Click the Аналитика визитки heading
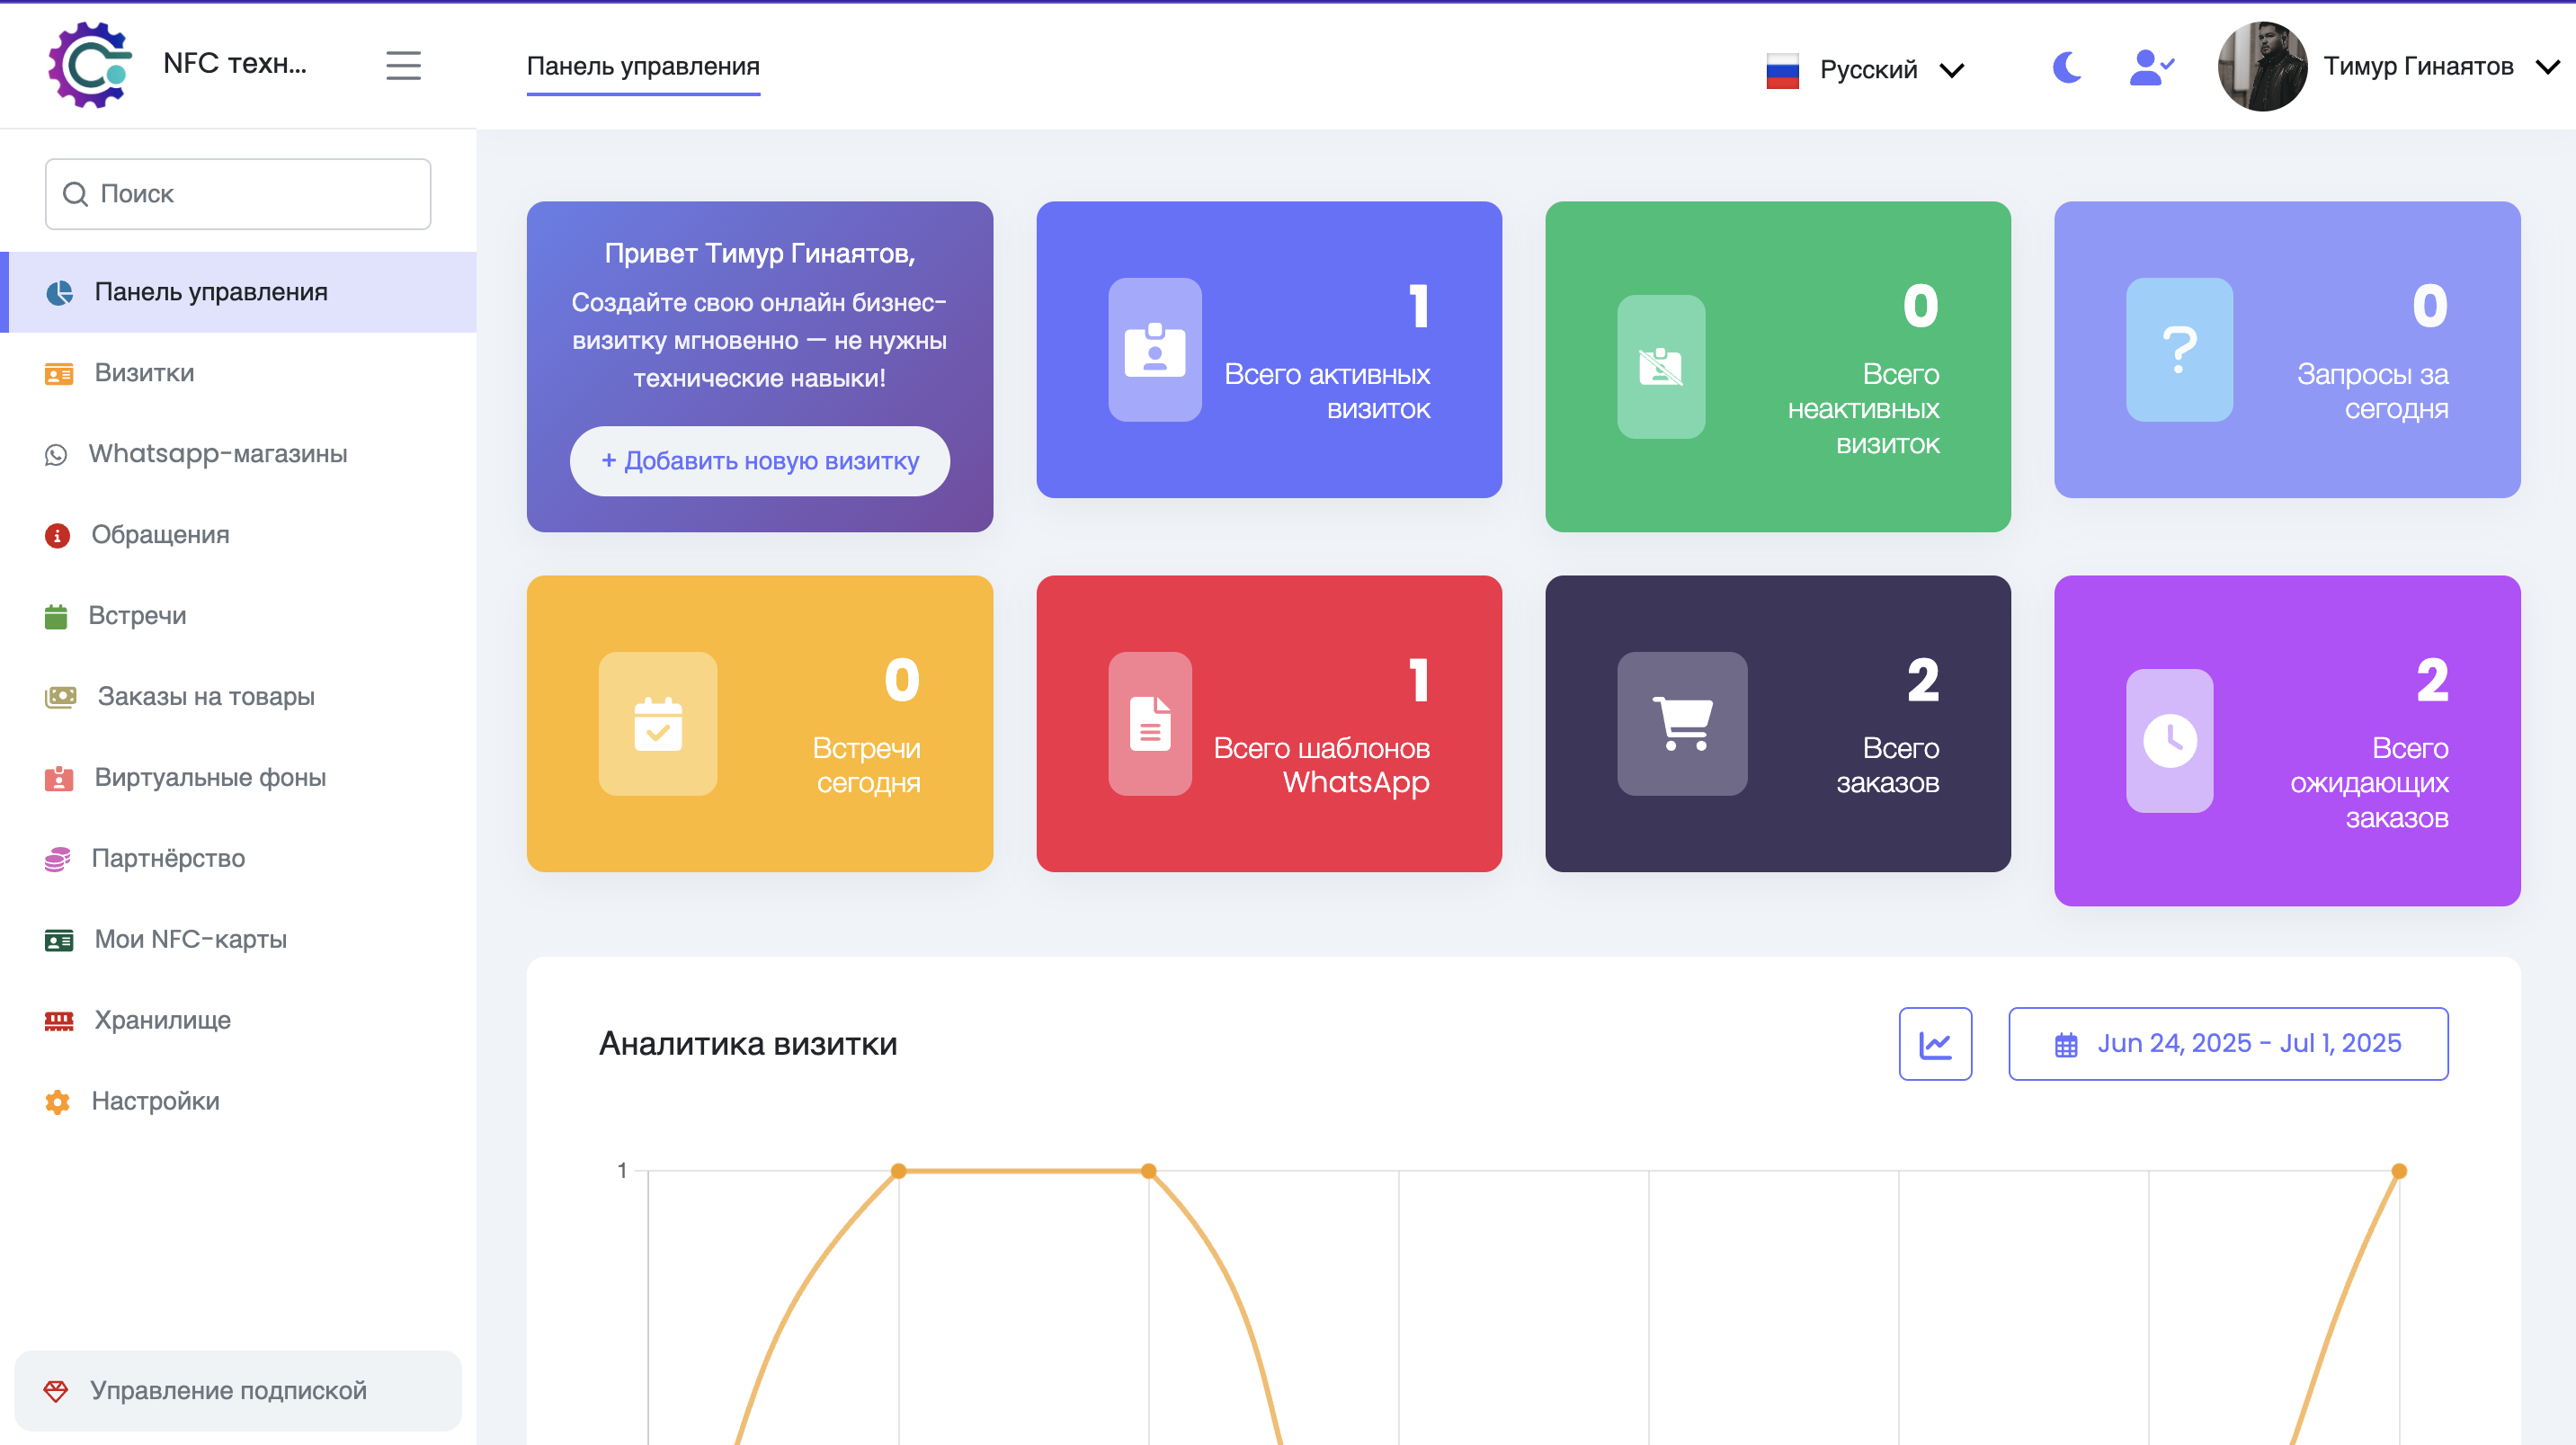This screenshot has width=2576, height=1445. pos(748,1044)
